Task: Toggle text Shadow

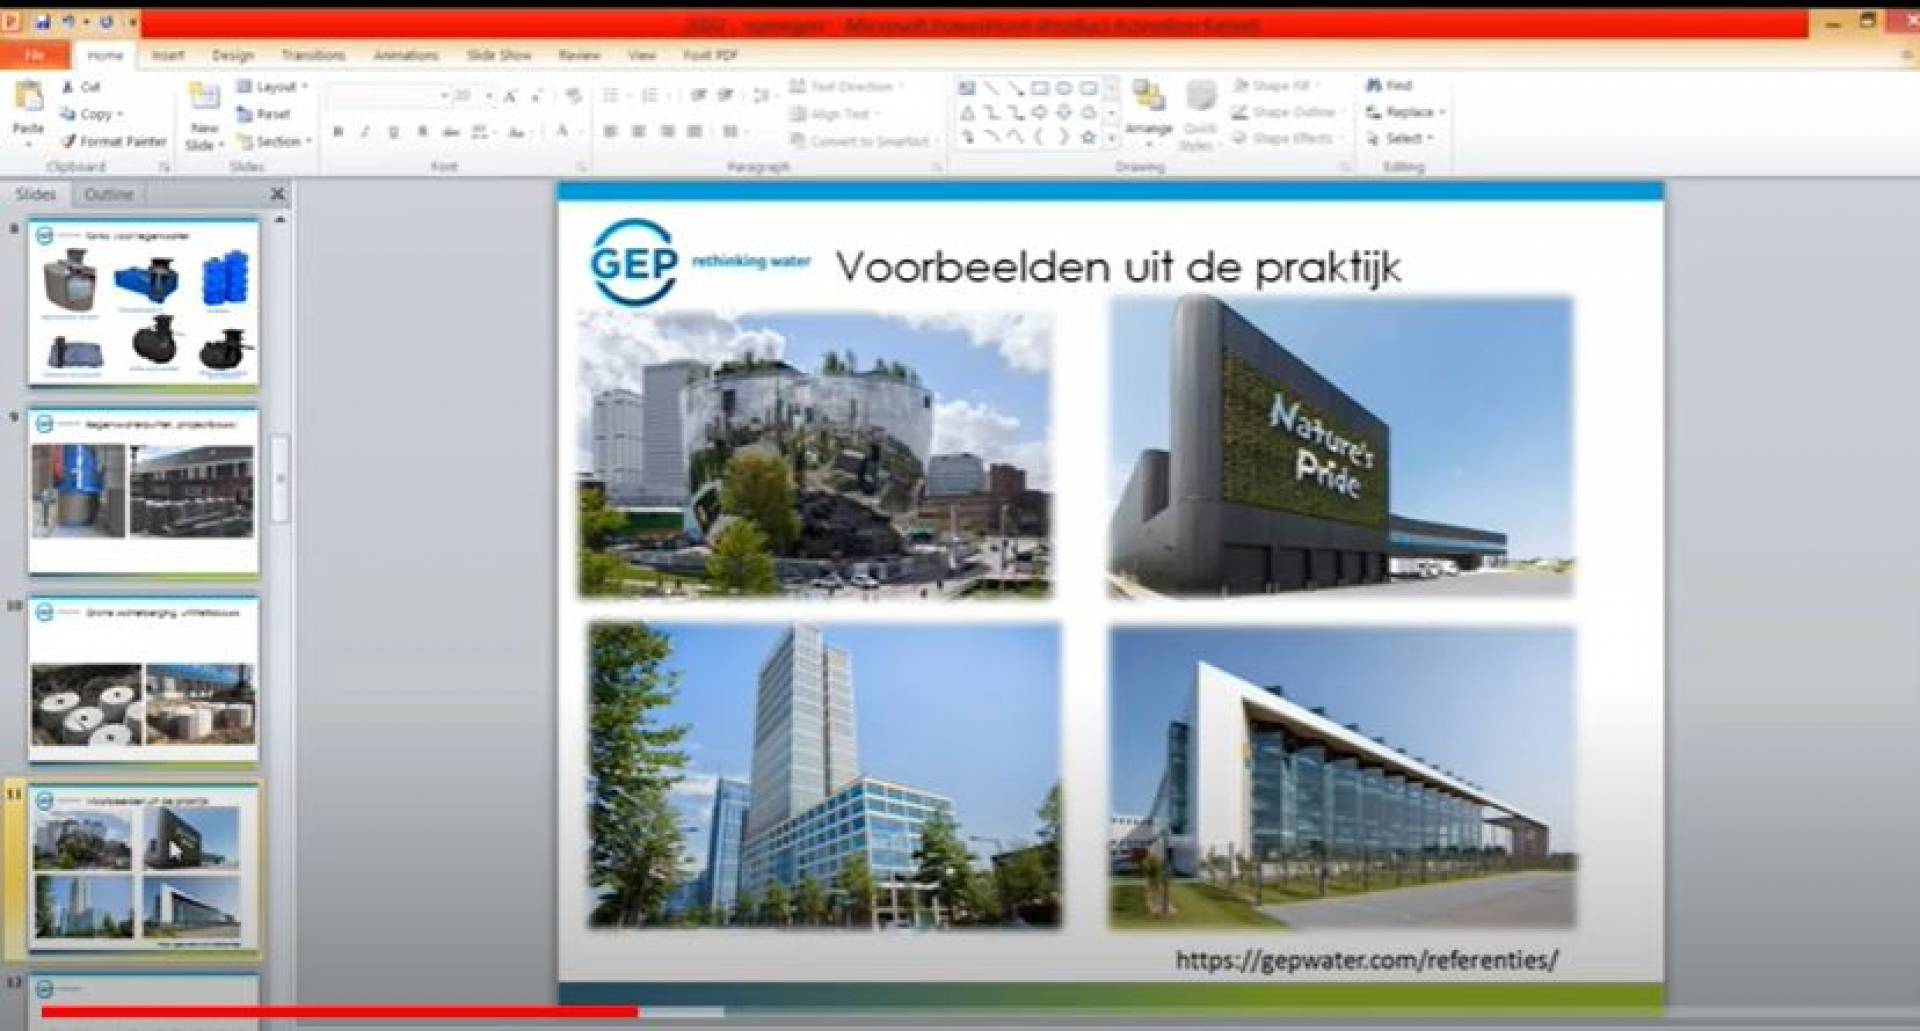Action: click(x=423, y=132)
